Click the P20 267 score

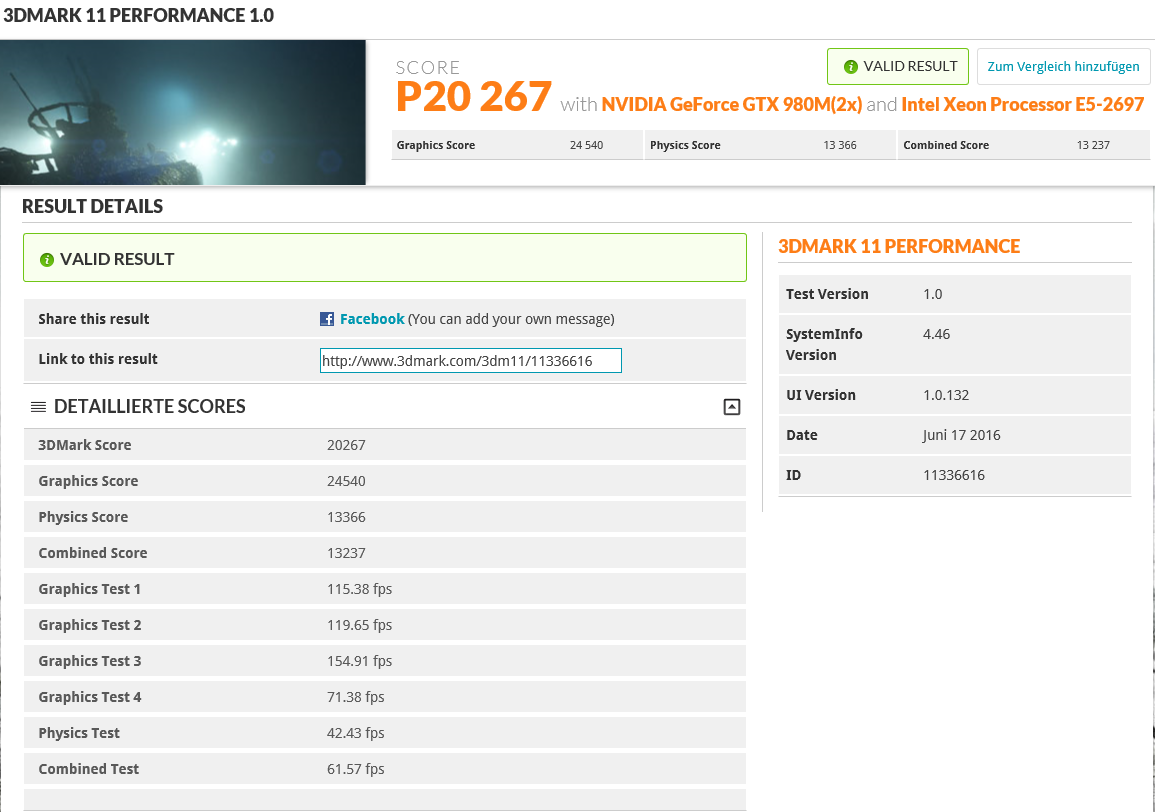474,97
